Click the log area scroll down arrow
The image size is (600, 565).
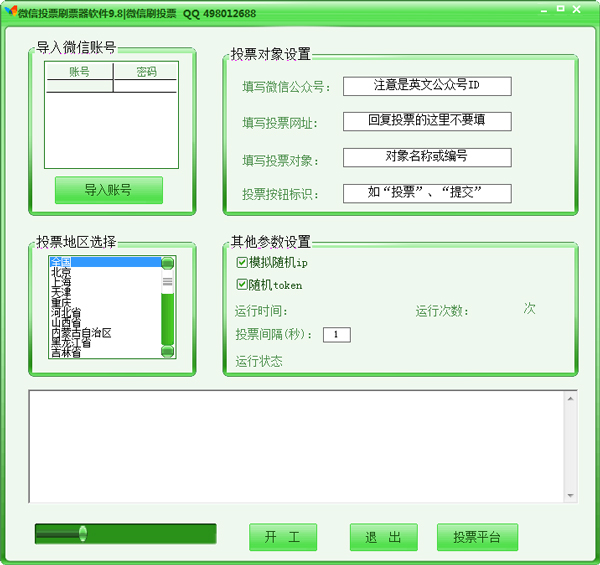(x=570, y=495)
